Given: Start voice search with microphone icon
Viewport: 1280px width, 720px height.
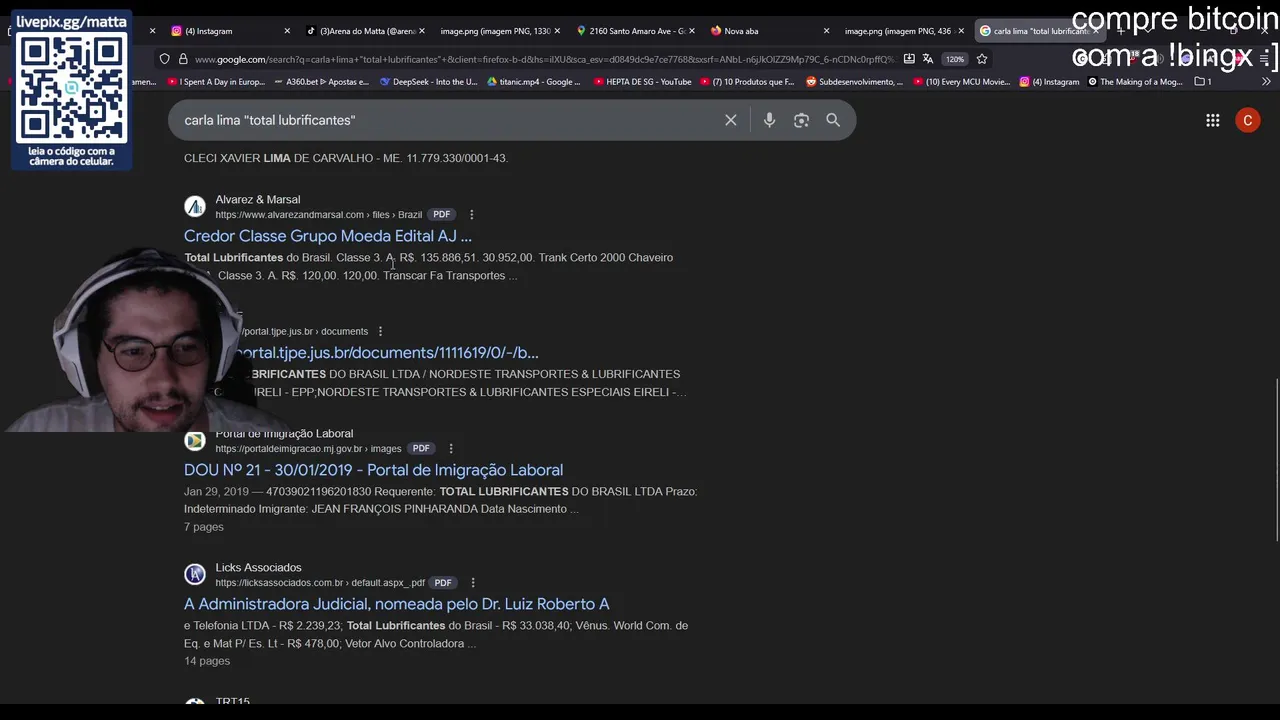Looking at the screenshot, I should point(769,120).
